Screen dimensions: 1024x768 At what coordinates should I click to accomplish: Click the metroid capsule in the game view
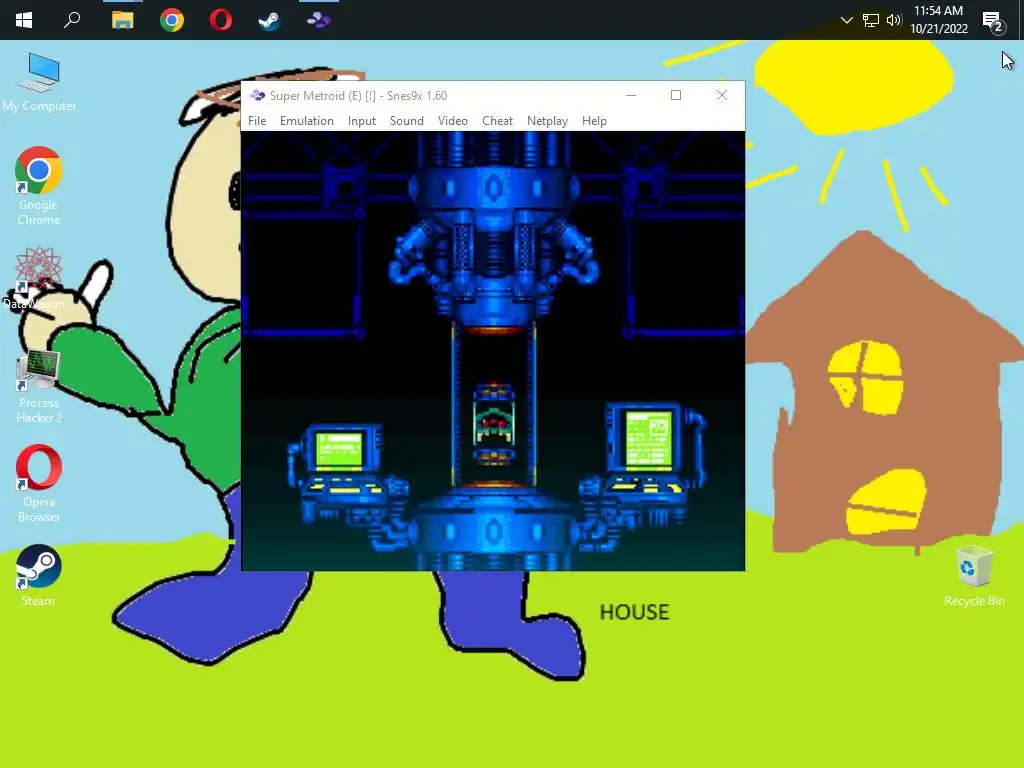click(x=493, y=424)
